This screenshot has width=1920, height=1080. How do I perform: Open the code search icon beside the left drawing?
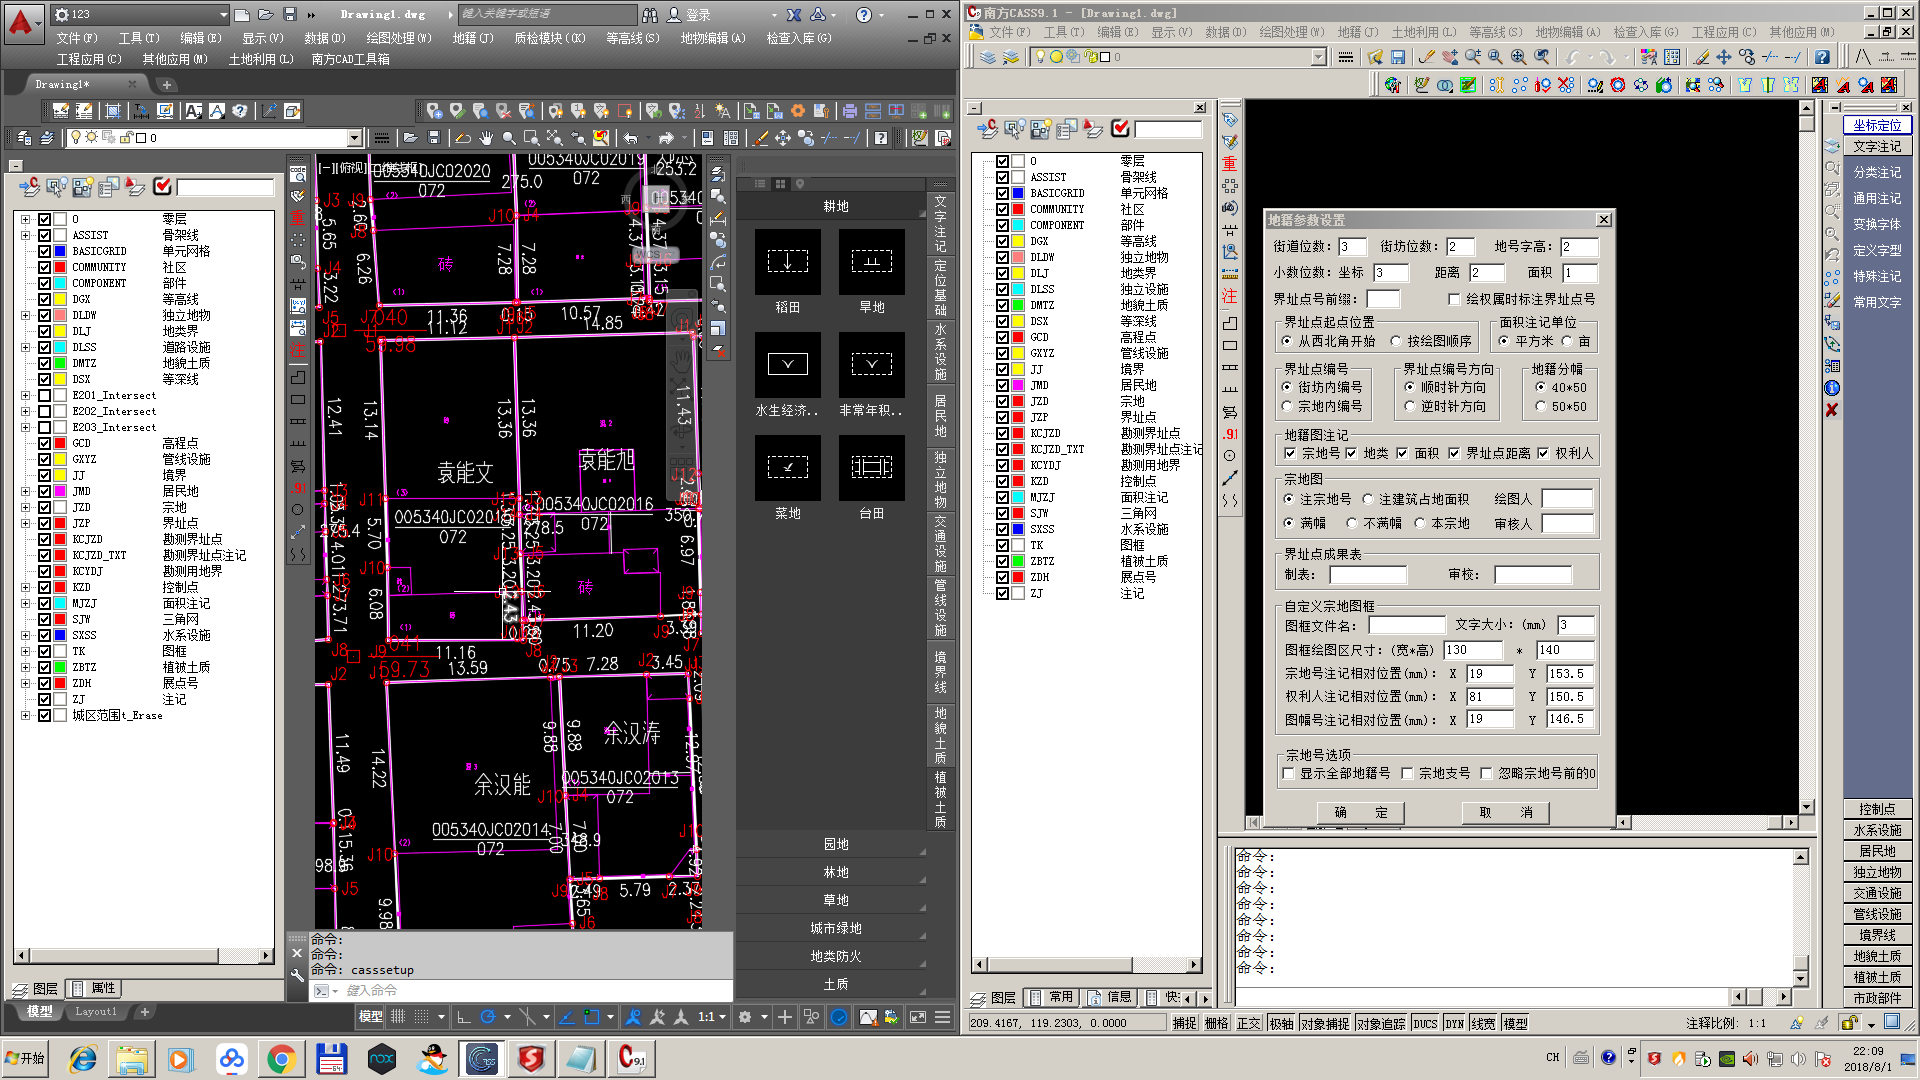tap(298, 173)
